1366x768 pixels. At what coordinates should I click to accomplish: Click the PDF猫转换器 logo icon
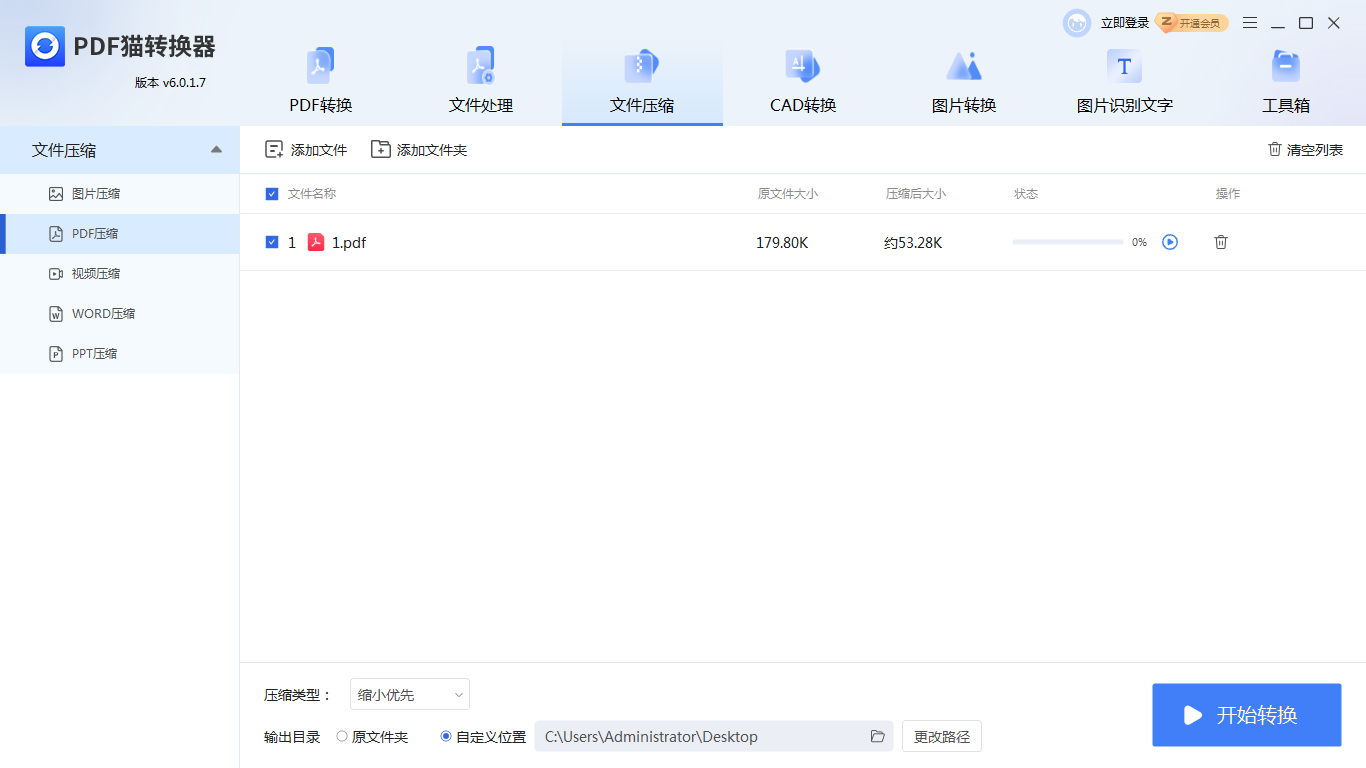pyautogui.click(x=45, y=46)
